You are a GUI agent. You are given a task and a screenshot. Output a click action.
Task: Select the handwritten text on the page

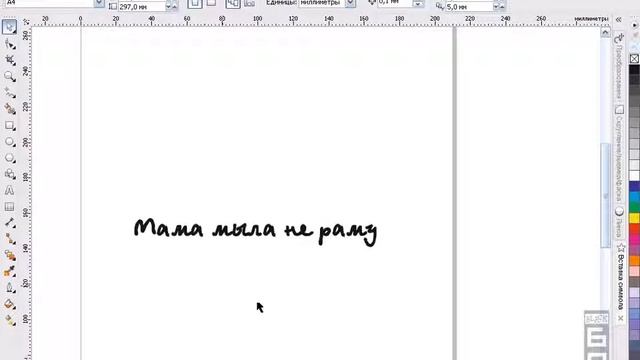(256, 231)
